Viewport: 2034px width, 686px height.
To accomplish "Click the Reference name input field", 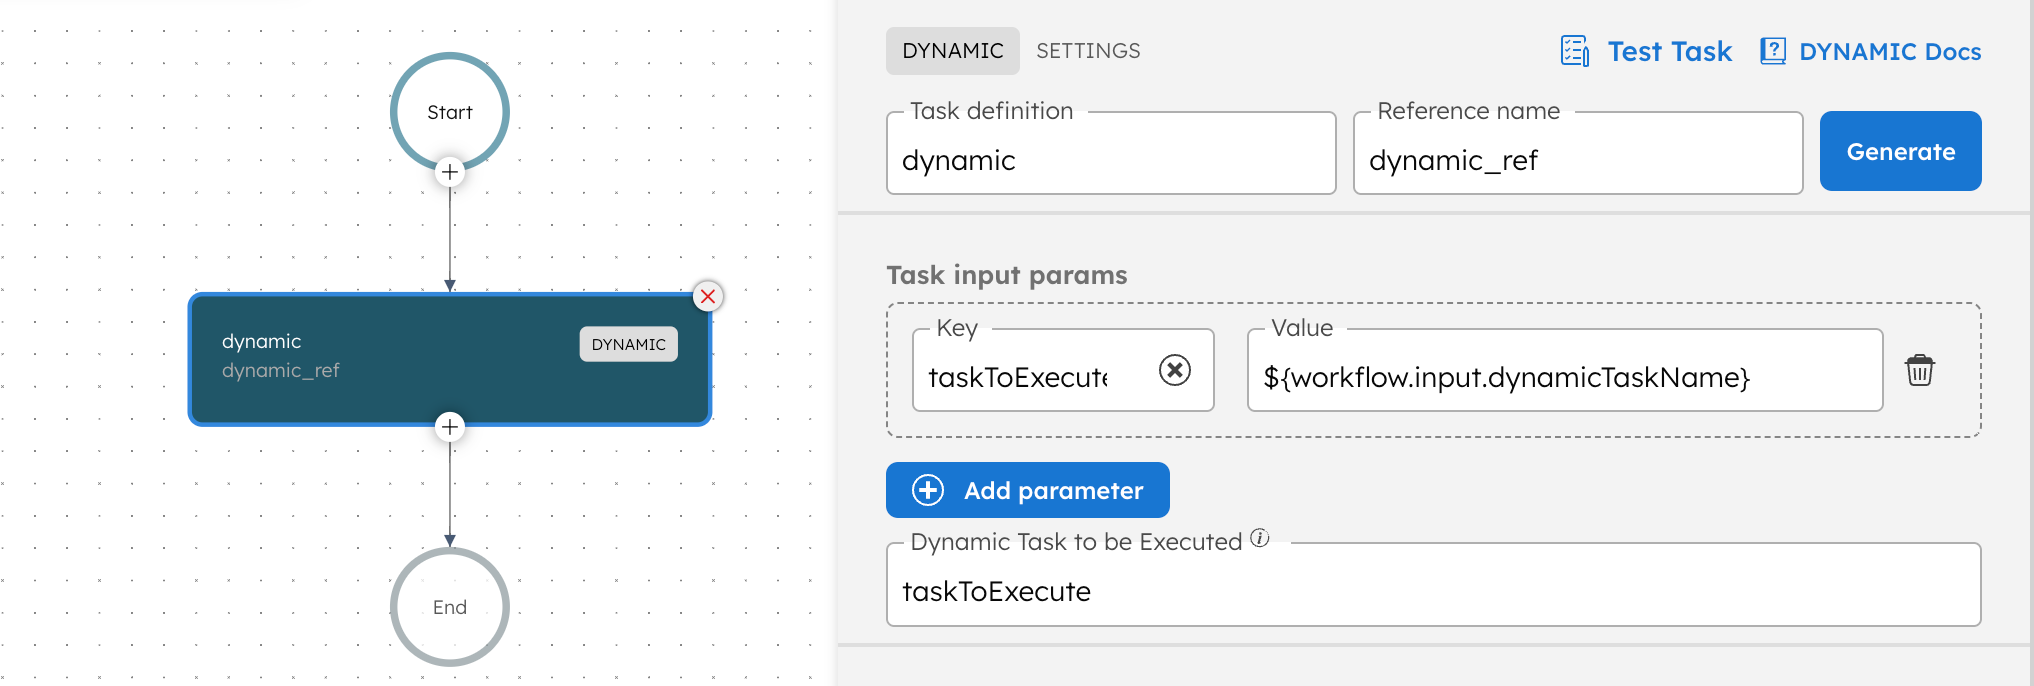I will (1578, 153).
